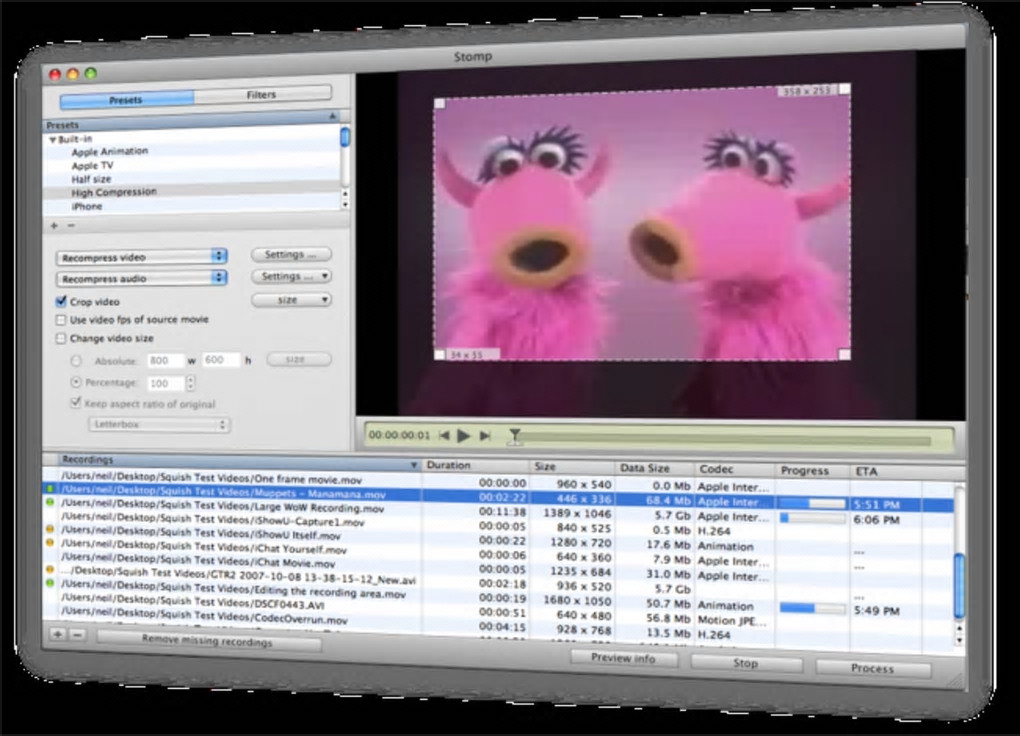
Task: Toggle Keep aspect ratio of original
Action: tap(75, 403)
